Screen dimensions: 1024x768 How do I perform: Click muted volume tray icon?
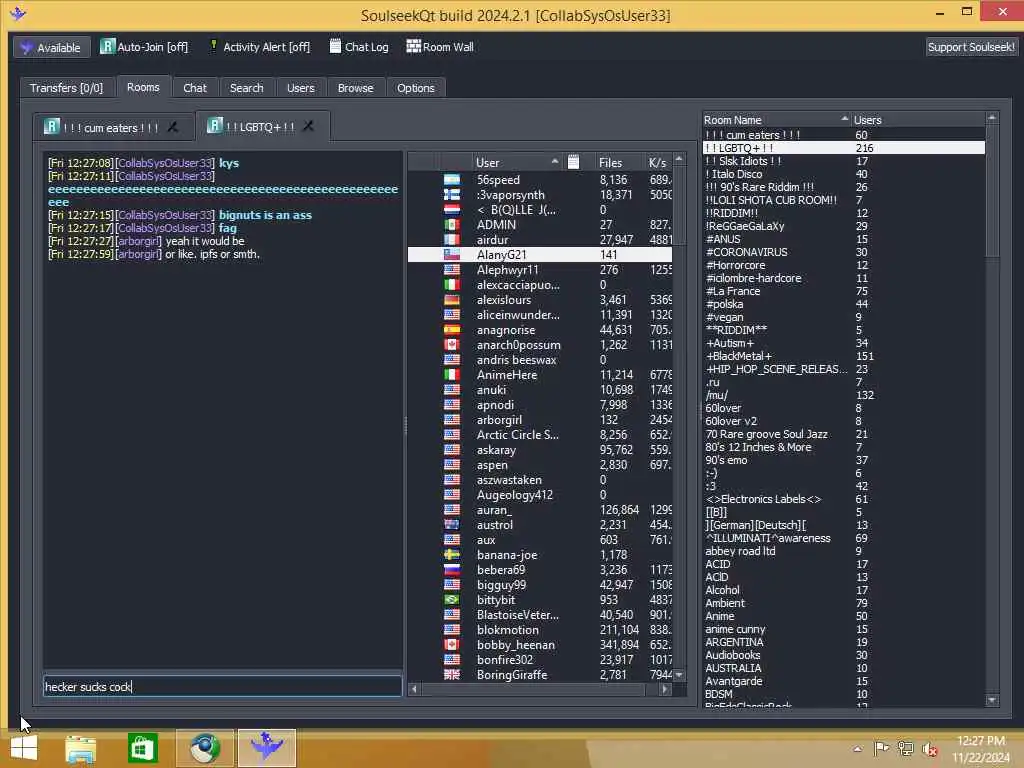tap(930, 749)
